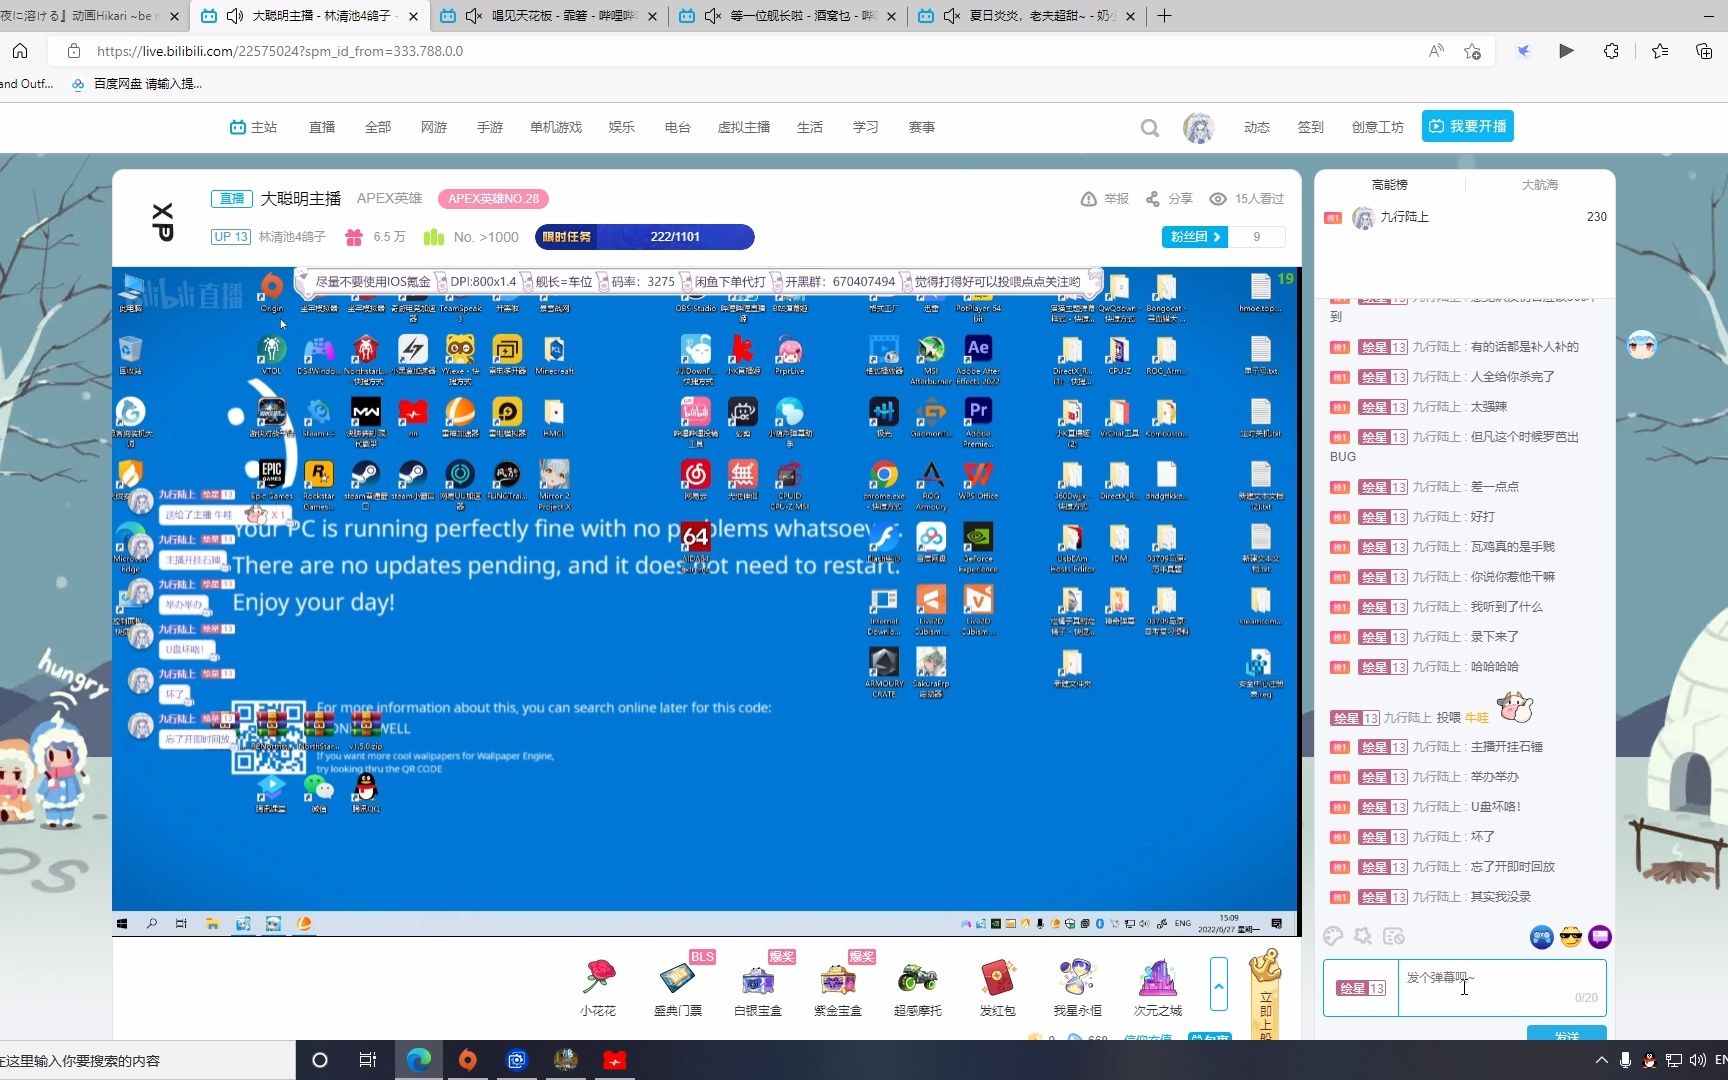Unmute the 夏日炎炎 browser tab
Screen dimensions: 1728x1080
point(952,16)
